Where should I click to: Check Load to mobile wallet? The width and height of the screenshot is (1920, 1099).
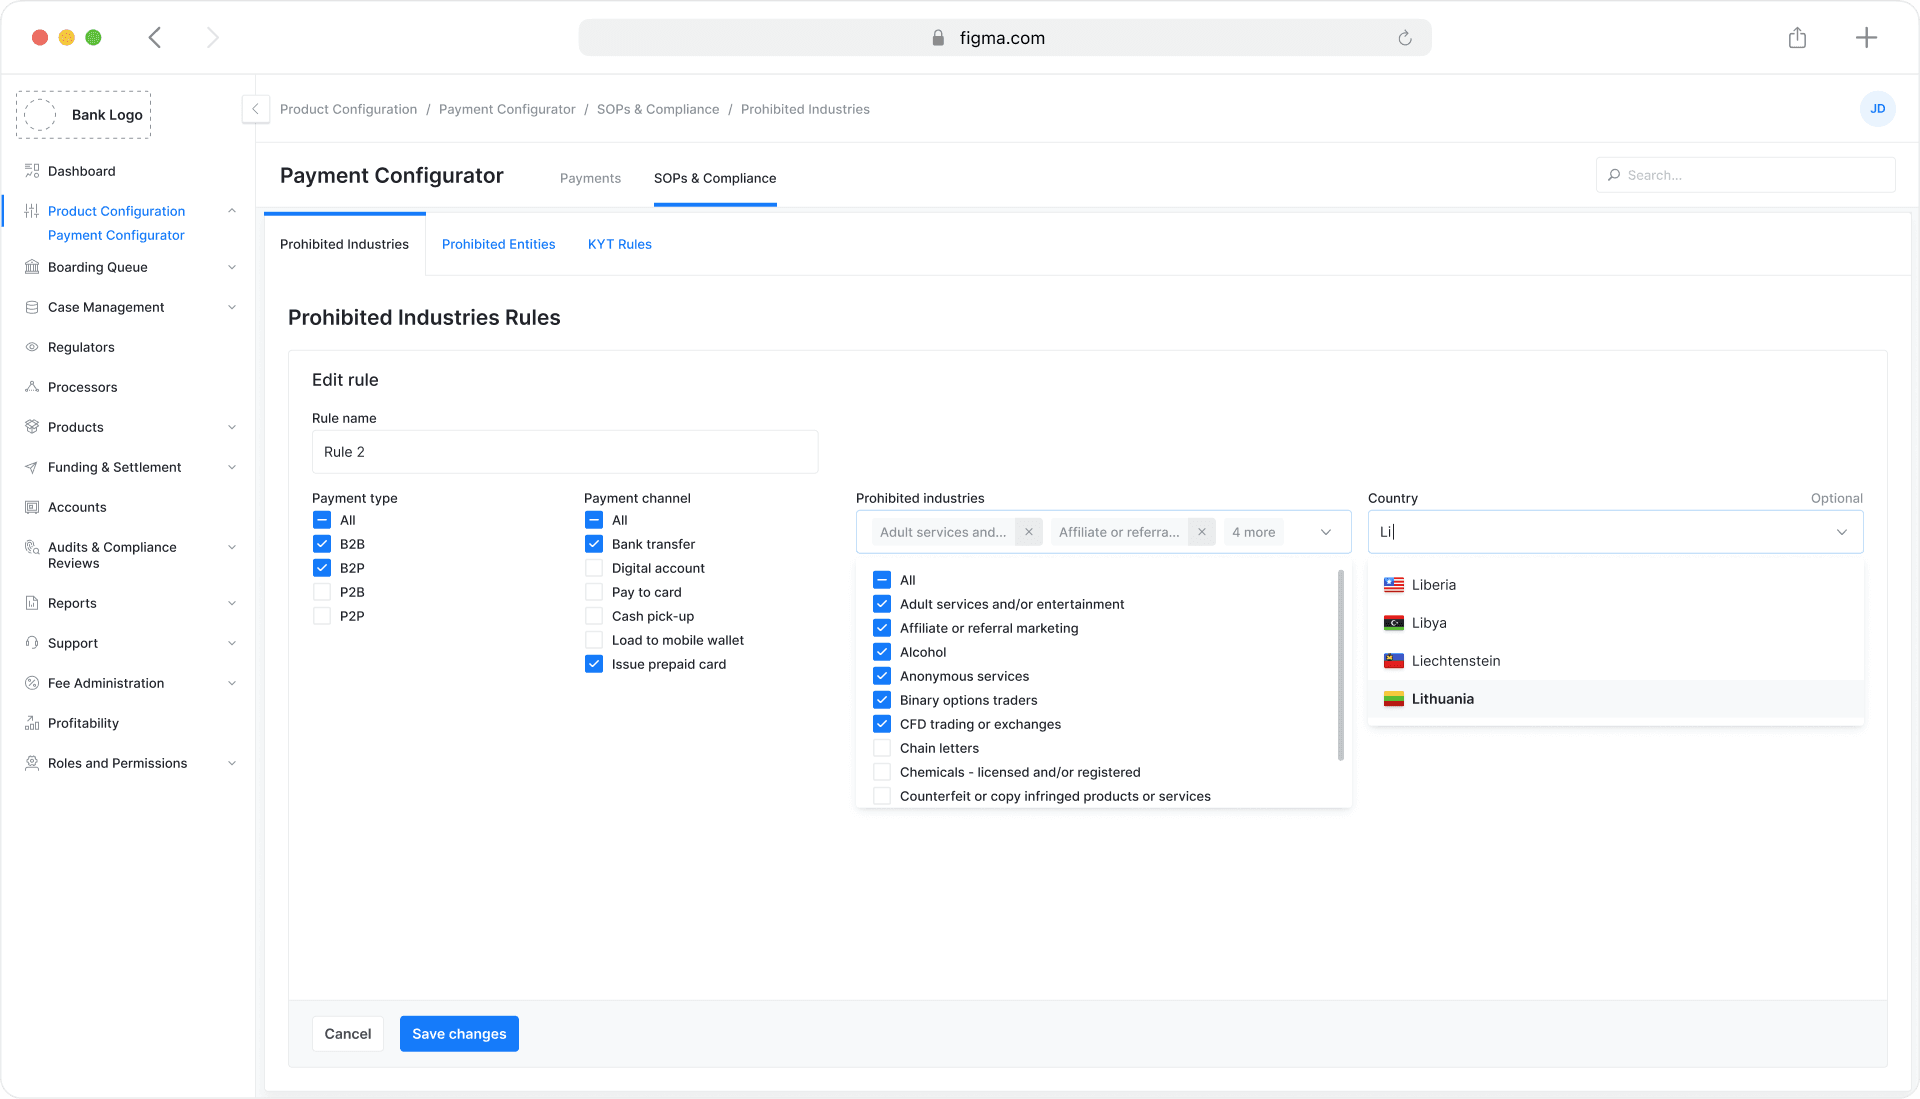(x=594, y=640)
